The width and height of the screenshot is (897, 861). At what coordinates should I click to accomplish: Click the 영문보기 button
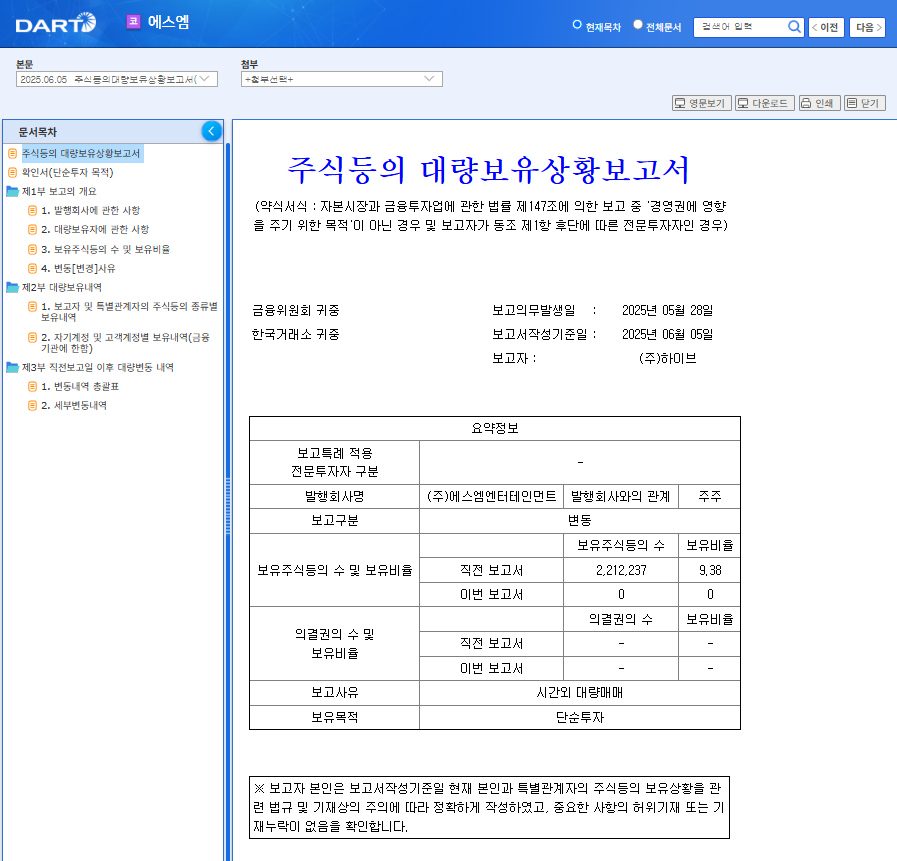click(701, 103)
